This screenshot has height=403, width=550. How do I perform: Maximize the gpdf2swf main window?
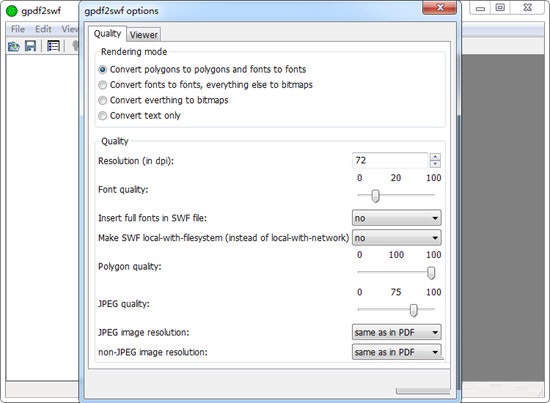pyautogui.click(x=501, y=7)
